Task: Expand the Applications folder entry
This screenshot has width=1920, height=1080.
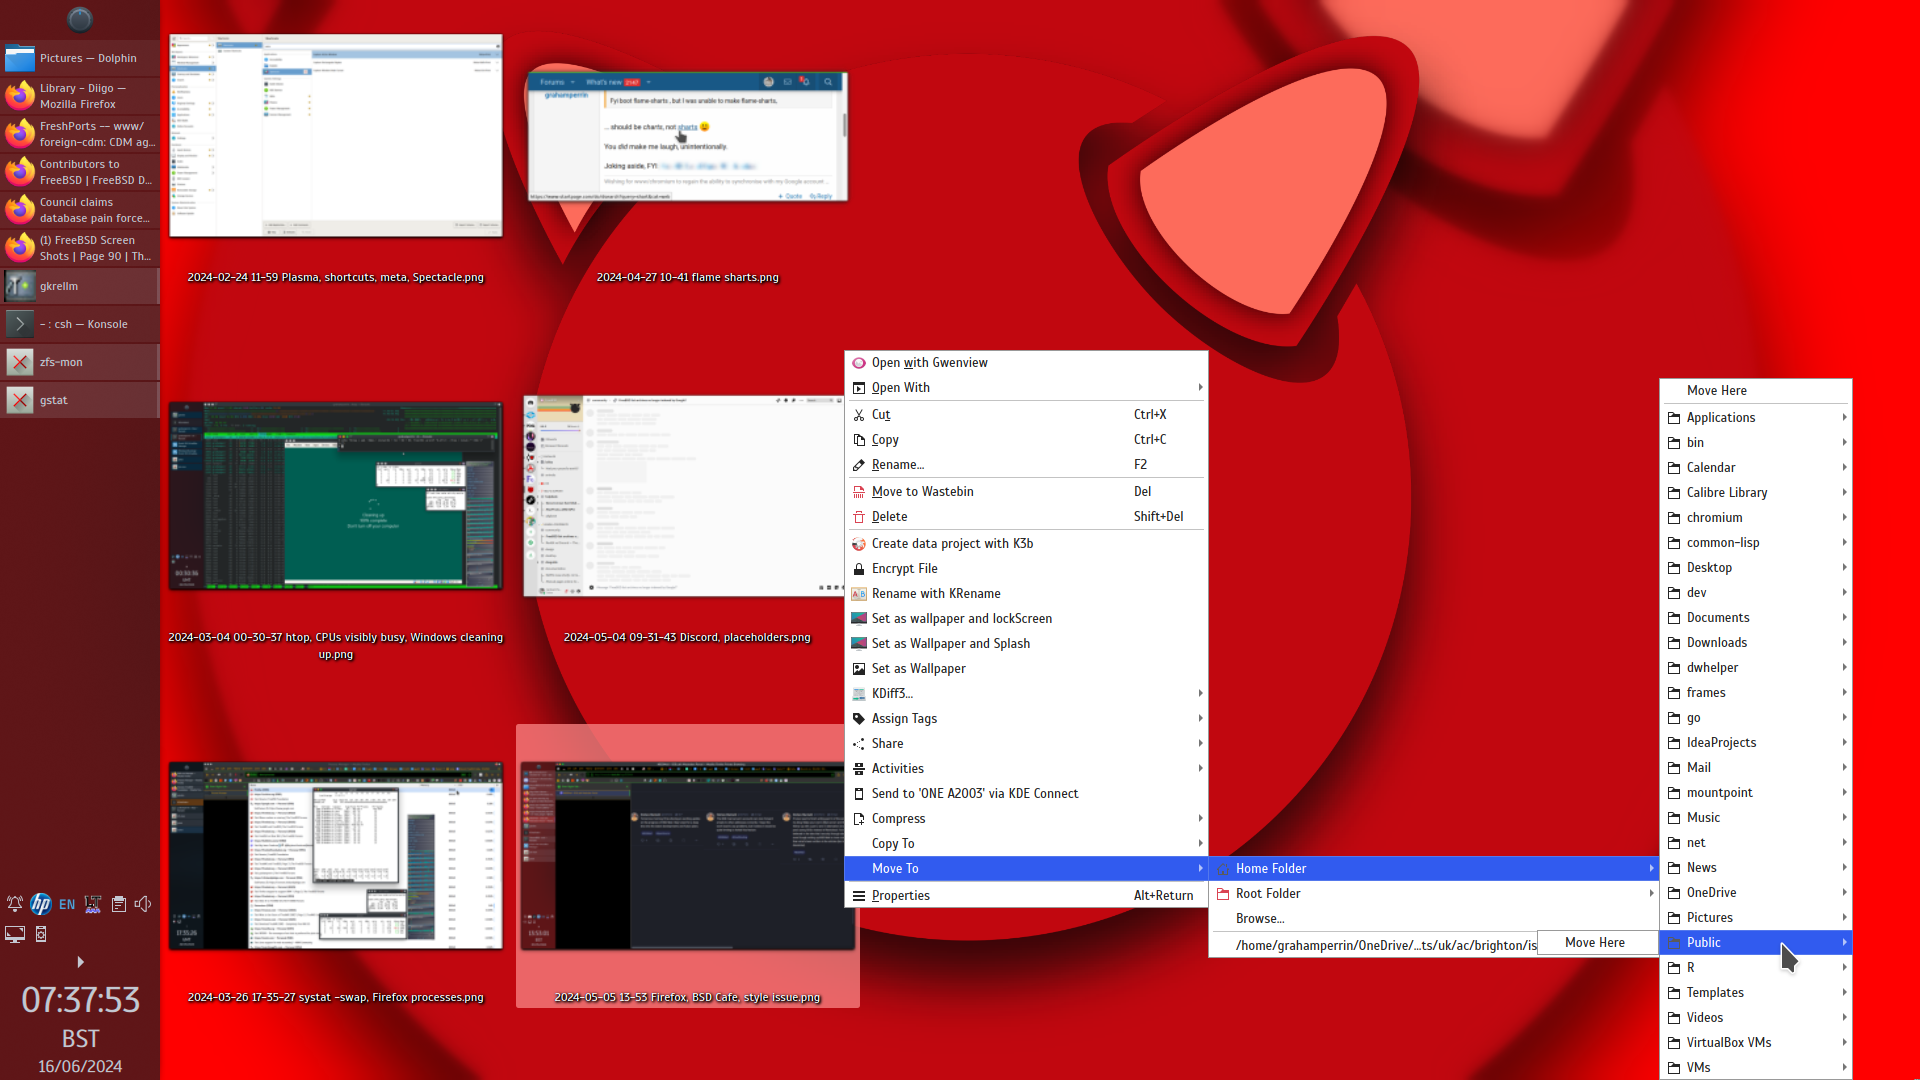Action: (1756, 417)
